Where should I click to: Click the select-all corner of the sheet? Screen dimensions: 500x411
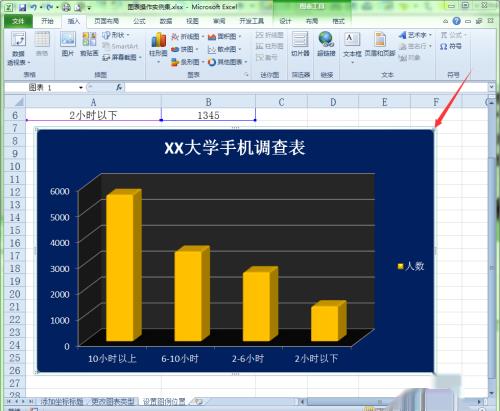15,101
